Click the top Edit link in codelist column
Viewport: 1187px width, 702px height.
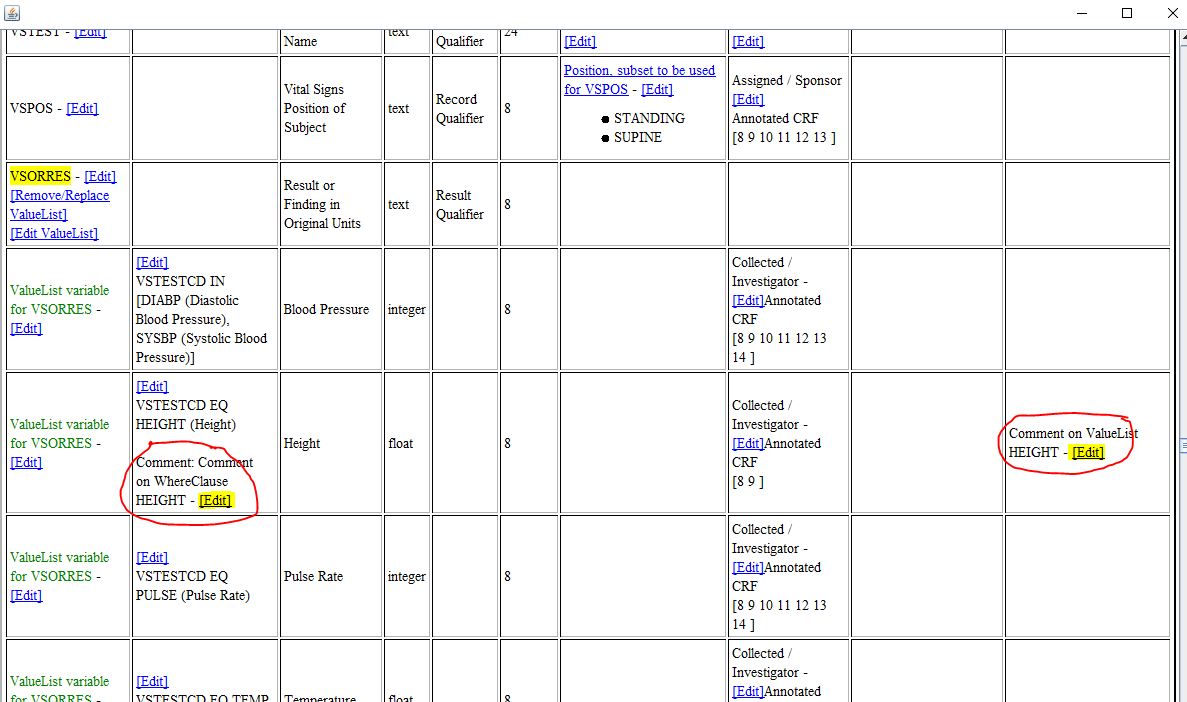pos(580,42)
